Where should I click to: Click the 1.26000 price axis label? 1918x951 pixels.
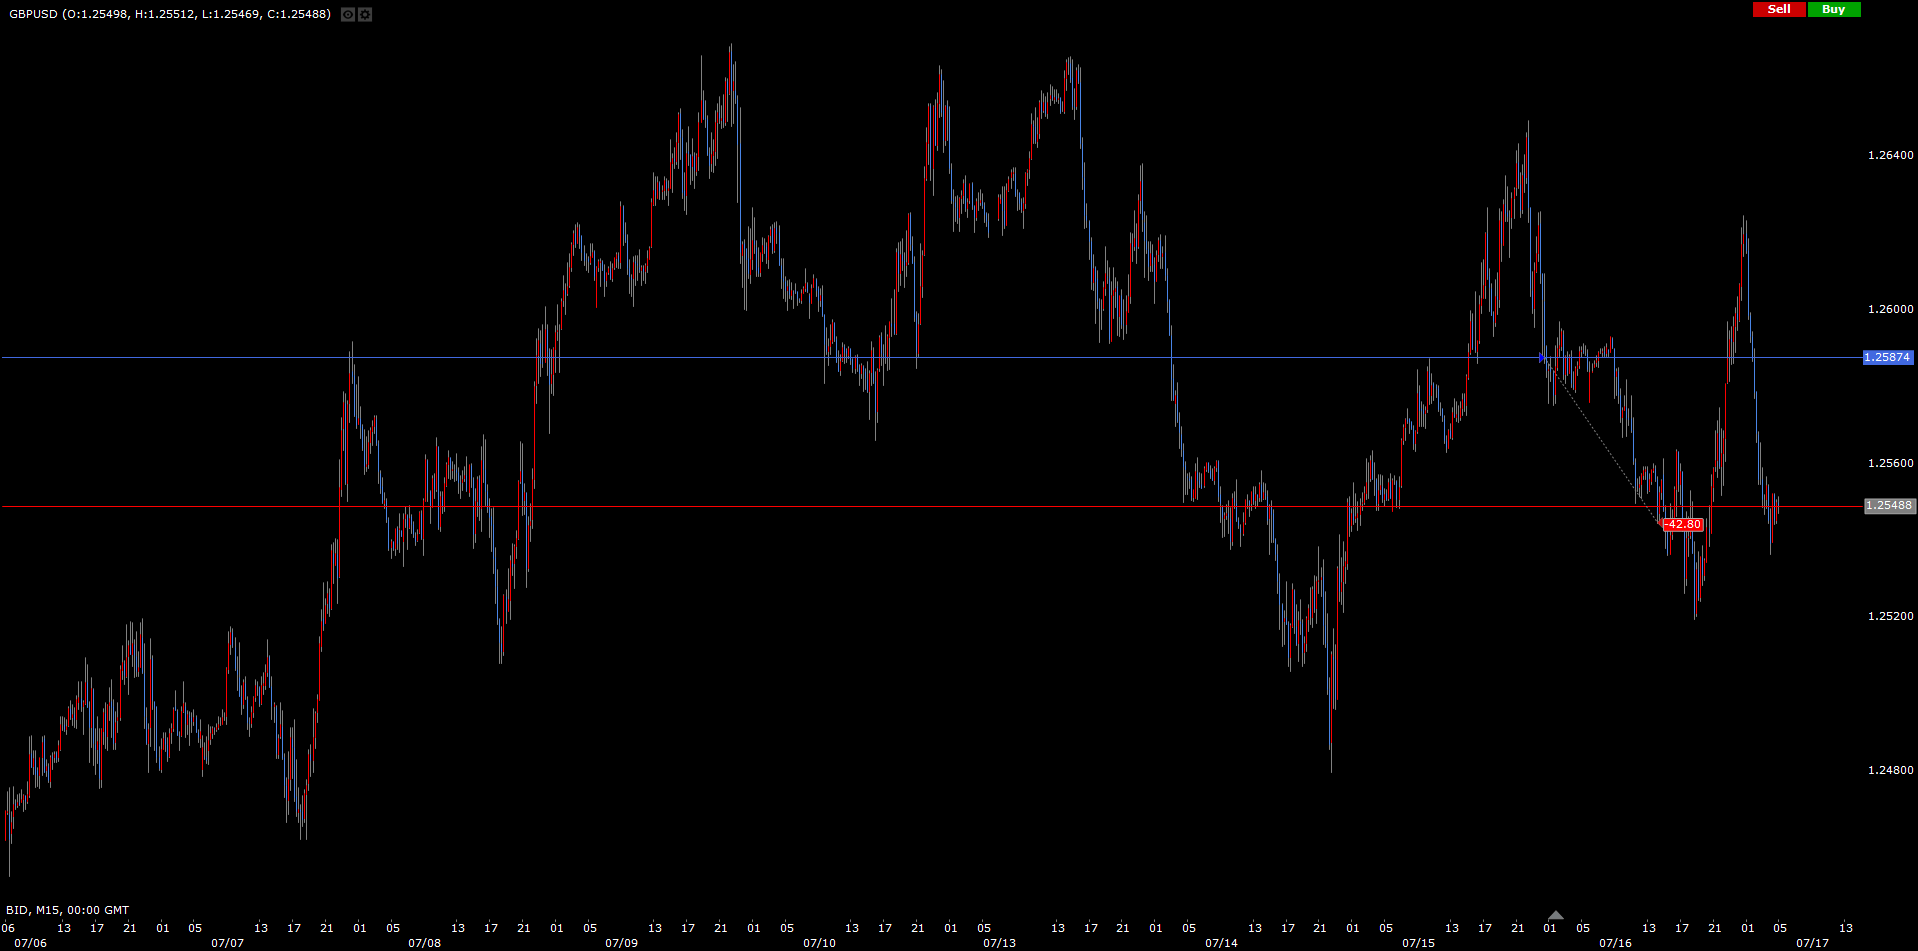tap(1890, 309)
